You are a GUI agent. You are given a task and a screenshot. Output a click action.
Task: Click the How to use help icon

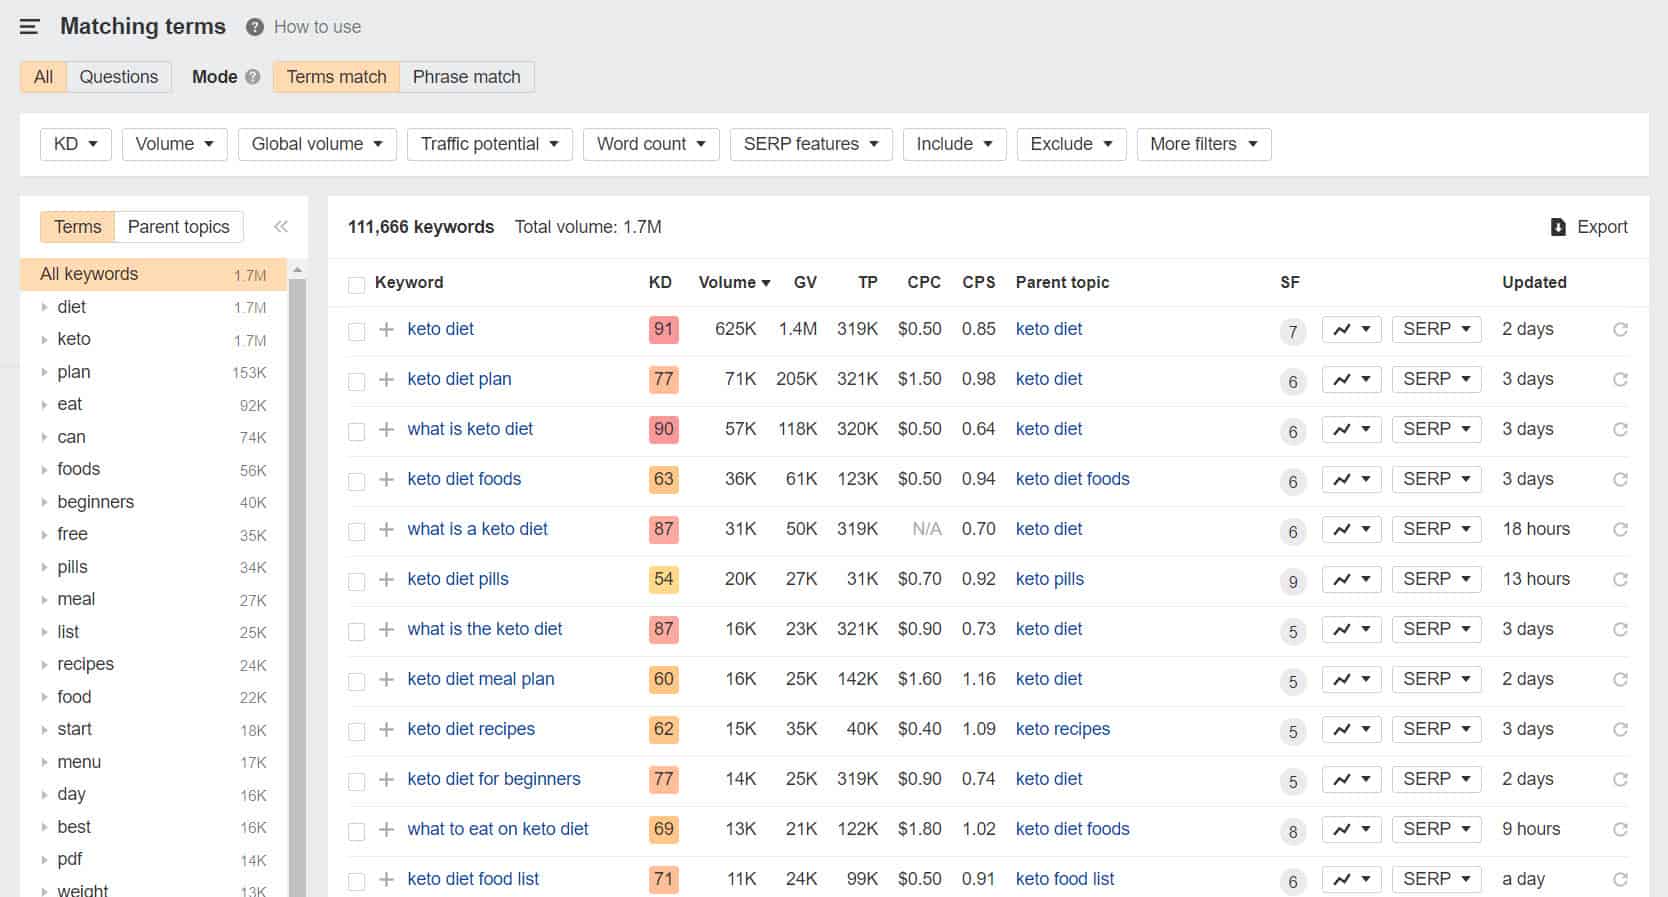pos(255,27)
